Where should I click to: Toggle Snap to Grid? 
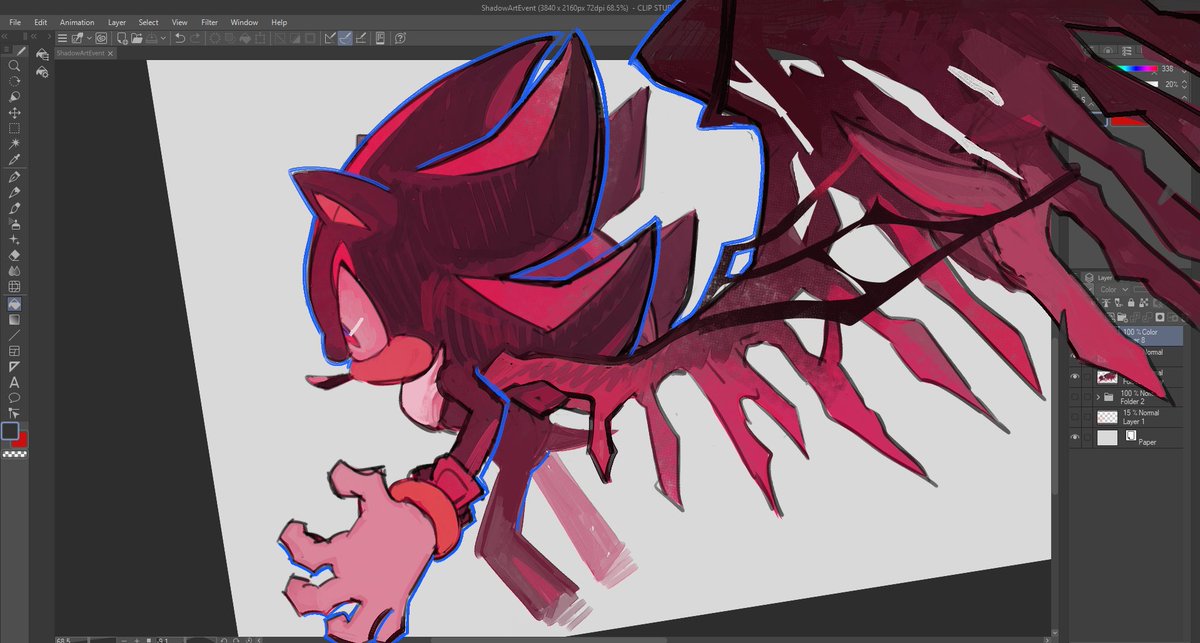[x=360, y=38]
